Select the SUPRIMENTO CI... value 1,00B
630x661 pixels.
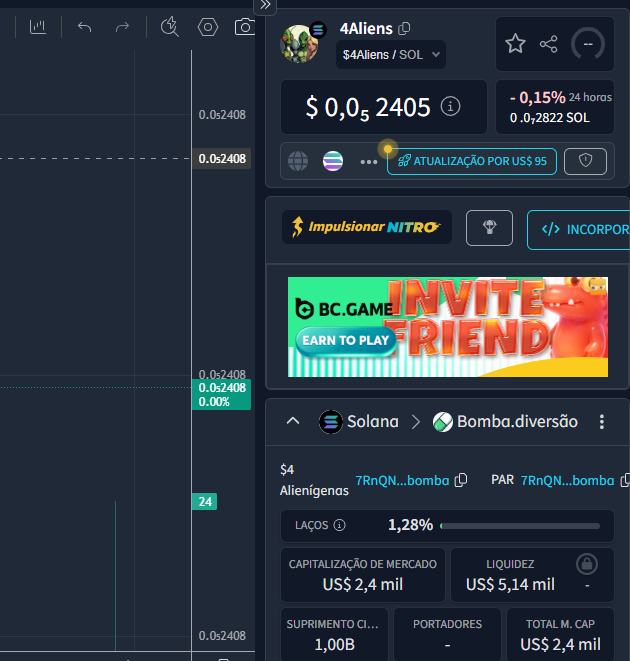[335, 645]
